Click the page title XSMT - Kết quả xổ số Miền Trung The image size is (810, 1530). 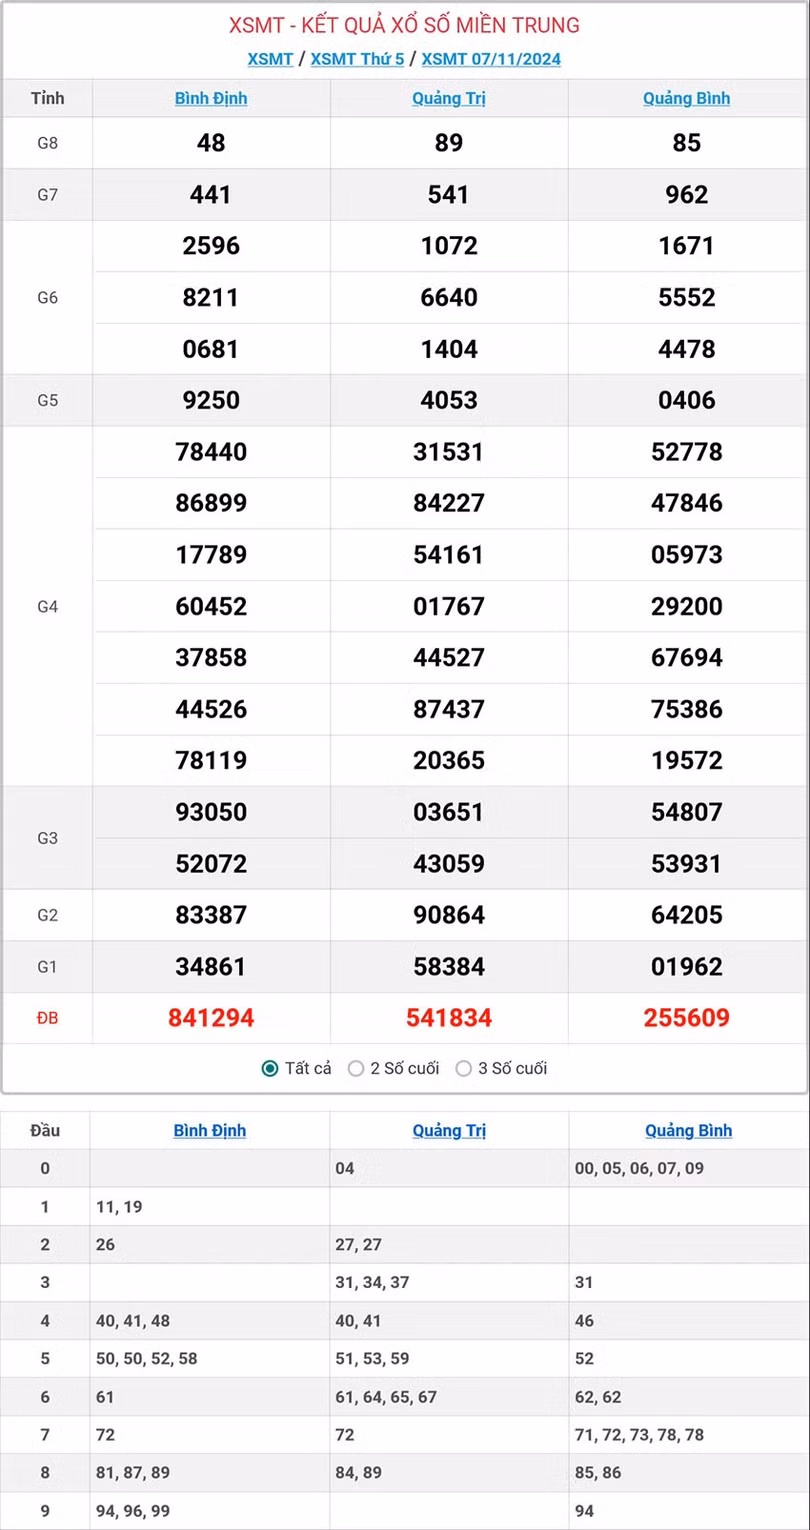tap(404, 25)
